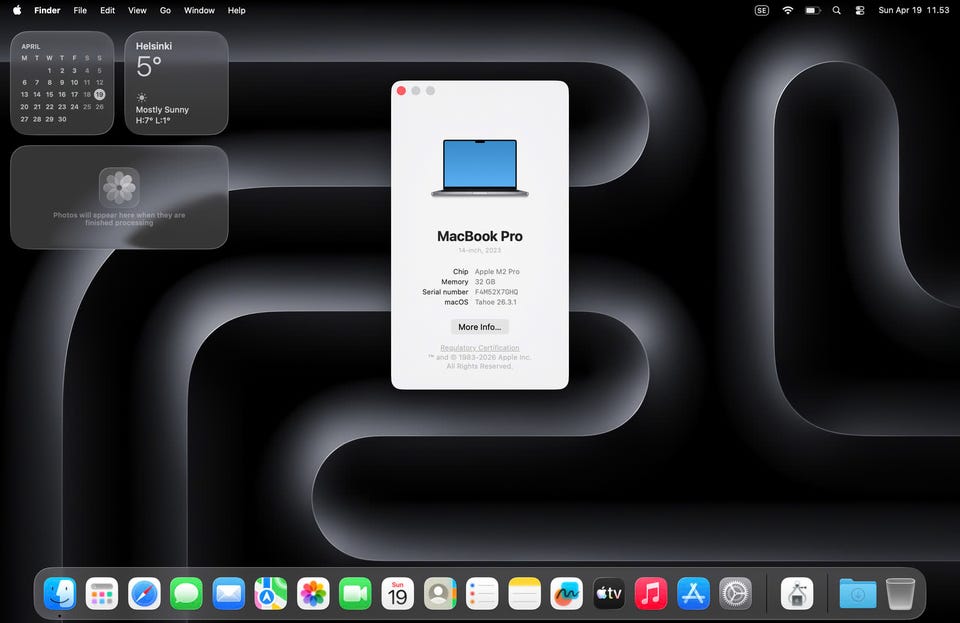Open the Finder menu

(x=47, y=10)
